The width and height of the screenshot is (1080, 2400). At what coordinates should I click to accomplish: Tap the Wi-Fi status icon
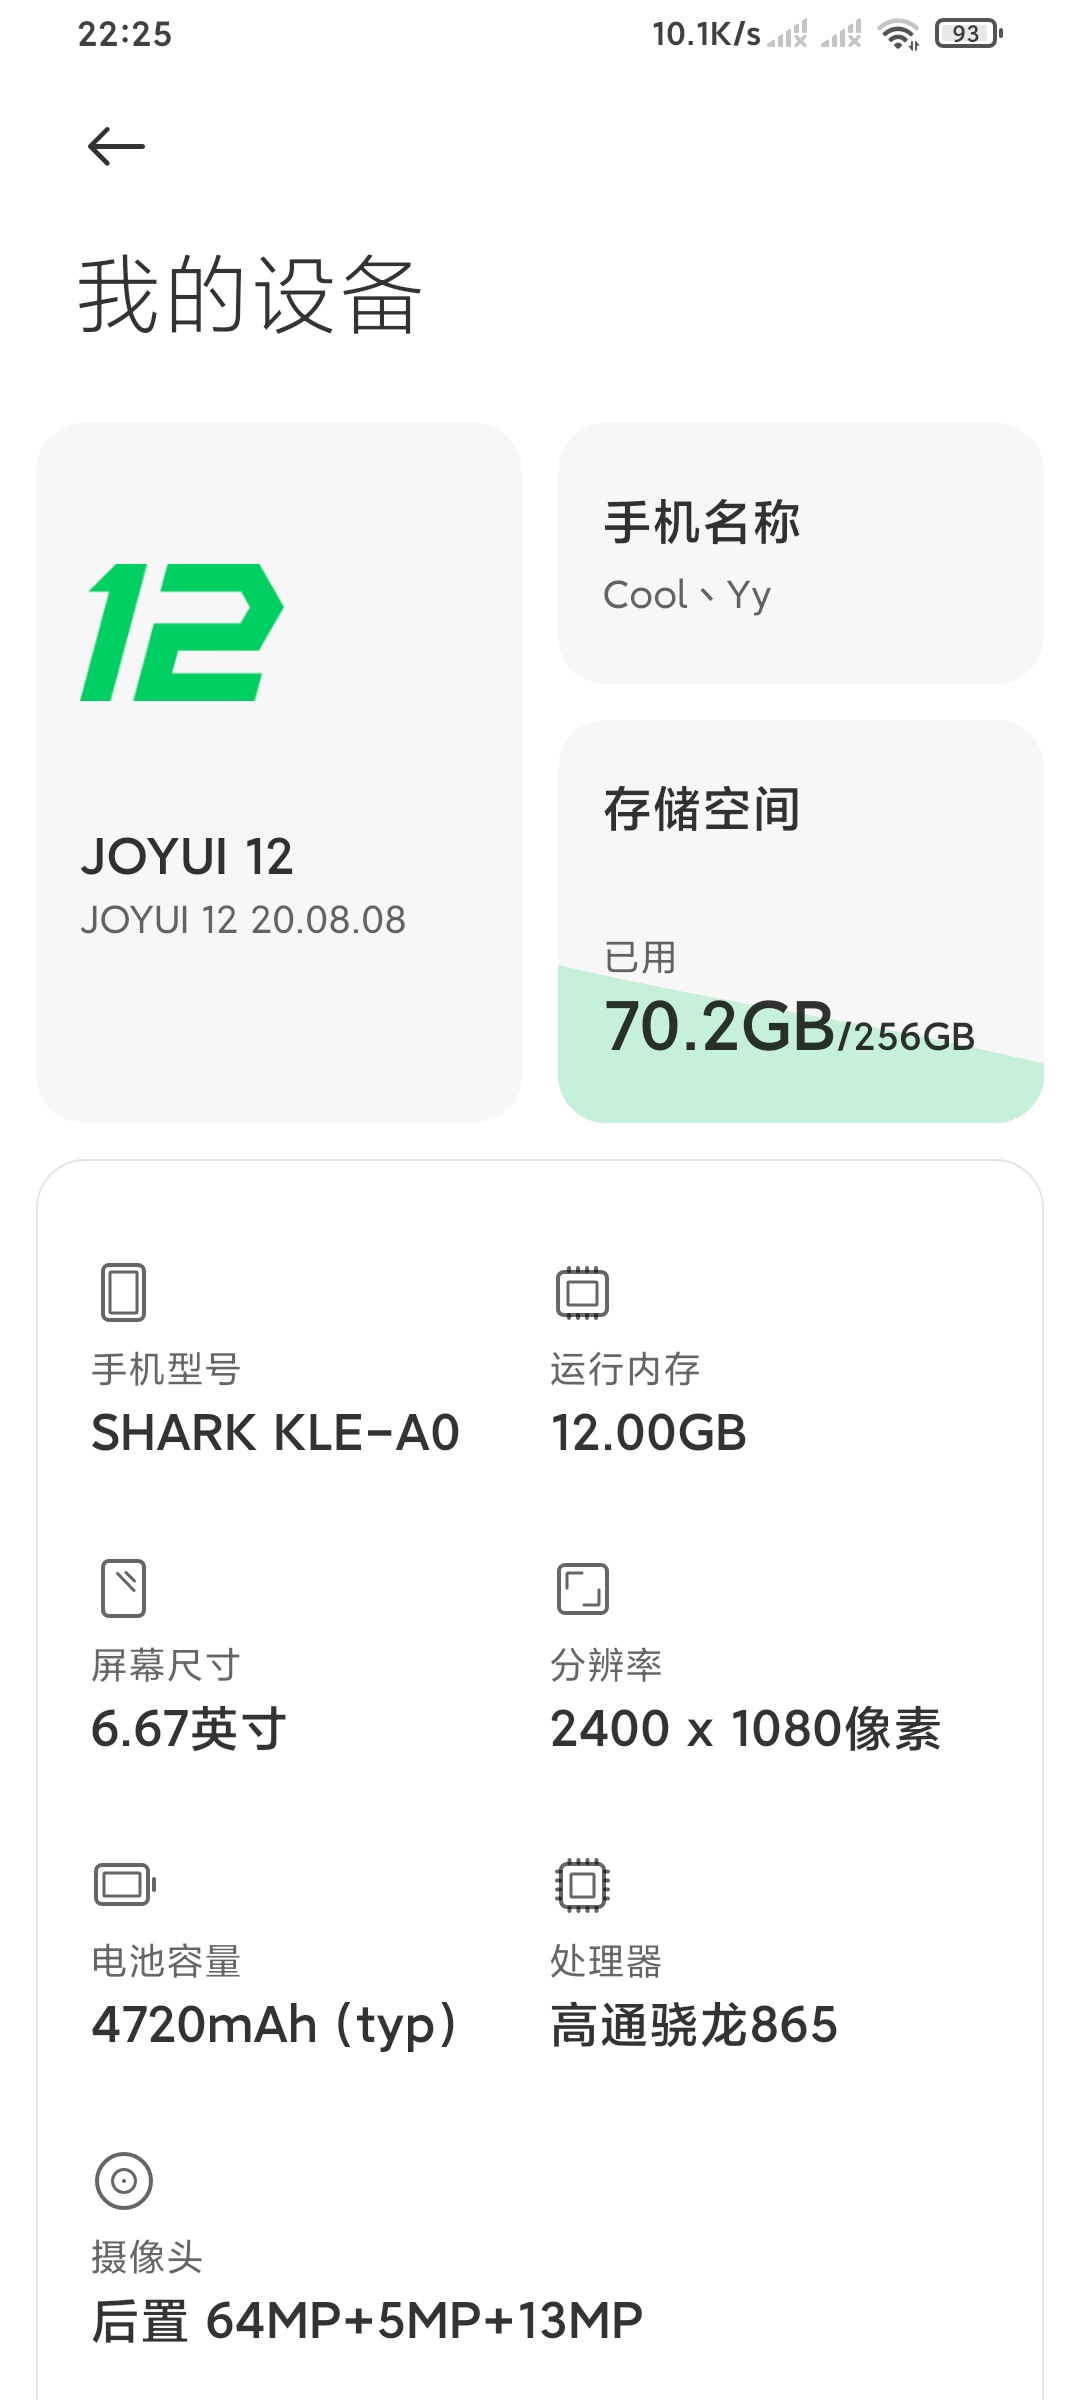tap(898, 34)
